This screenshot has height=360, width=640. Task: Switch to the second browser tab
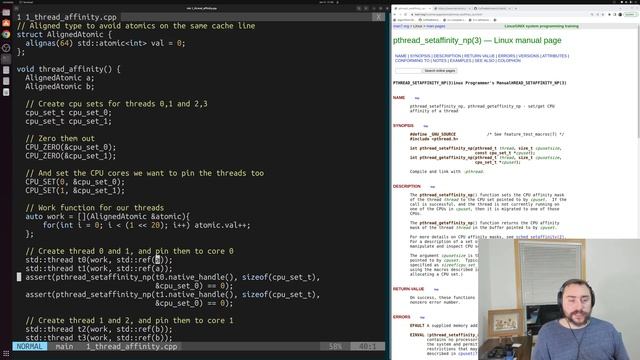pyautogui.click(x=452, y=8)
